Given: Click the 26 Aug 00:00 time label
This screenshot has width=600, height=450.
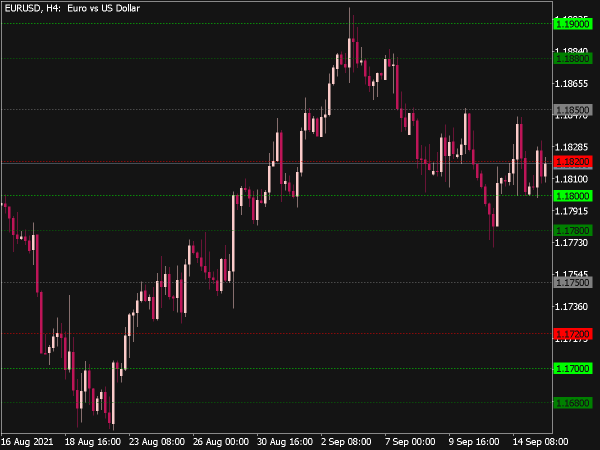Looking at the screenshot, I should (221, 442).
